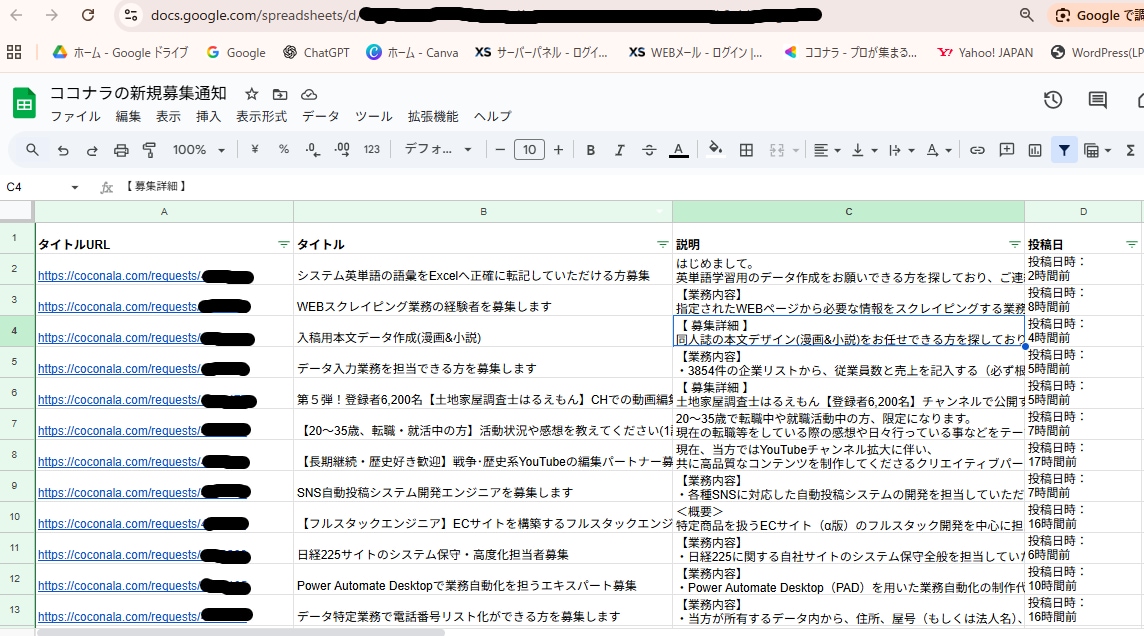
Task: Toggle italic formatting
Action: pyautogui.click(x=619, y=150)
